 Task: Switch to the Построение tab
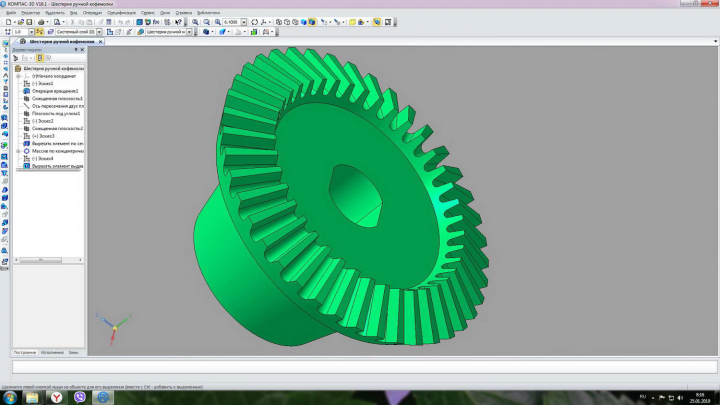point(25,353)
